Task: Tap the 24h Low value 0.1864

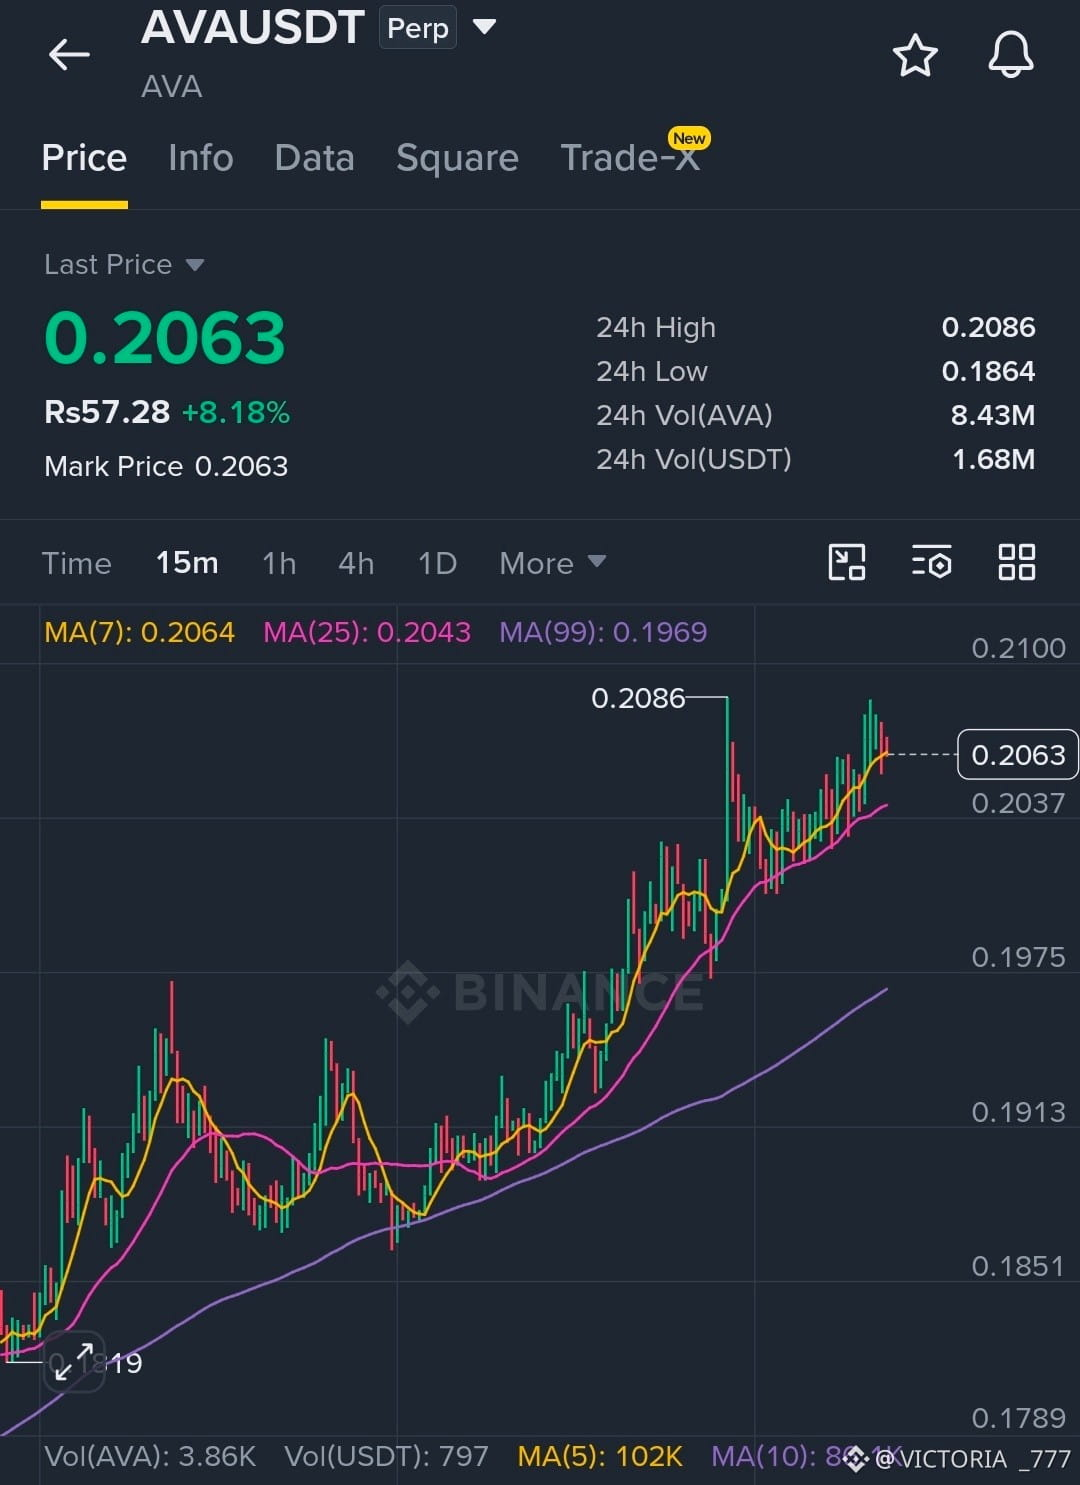Action: [988, 371]
